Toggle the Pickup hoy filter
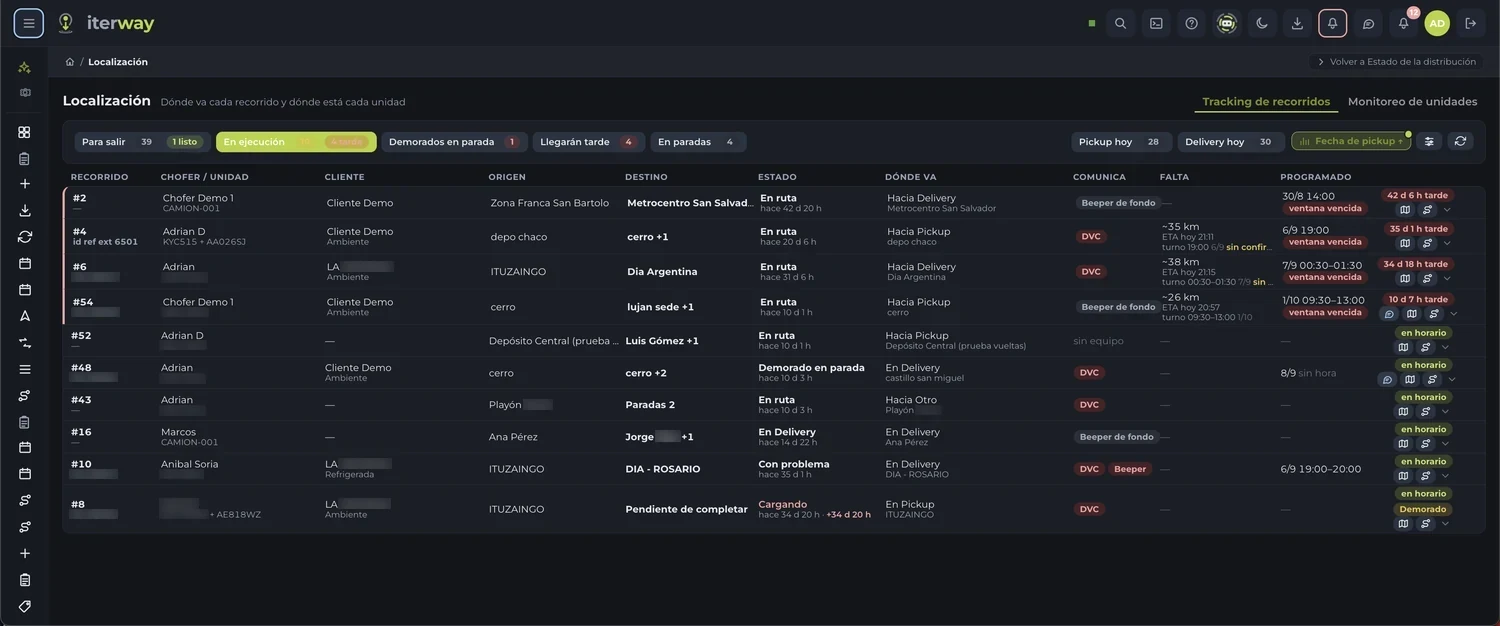 [1121, 142]
